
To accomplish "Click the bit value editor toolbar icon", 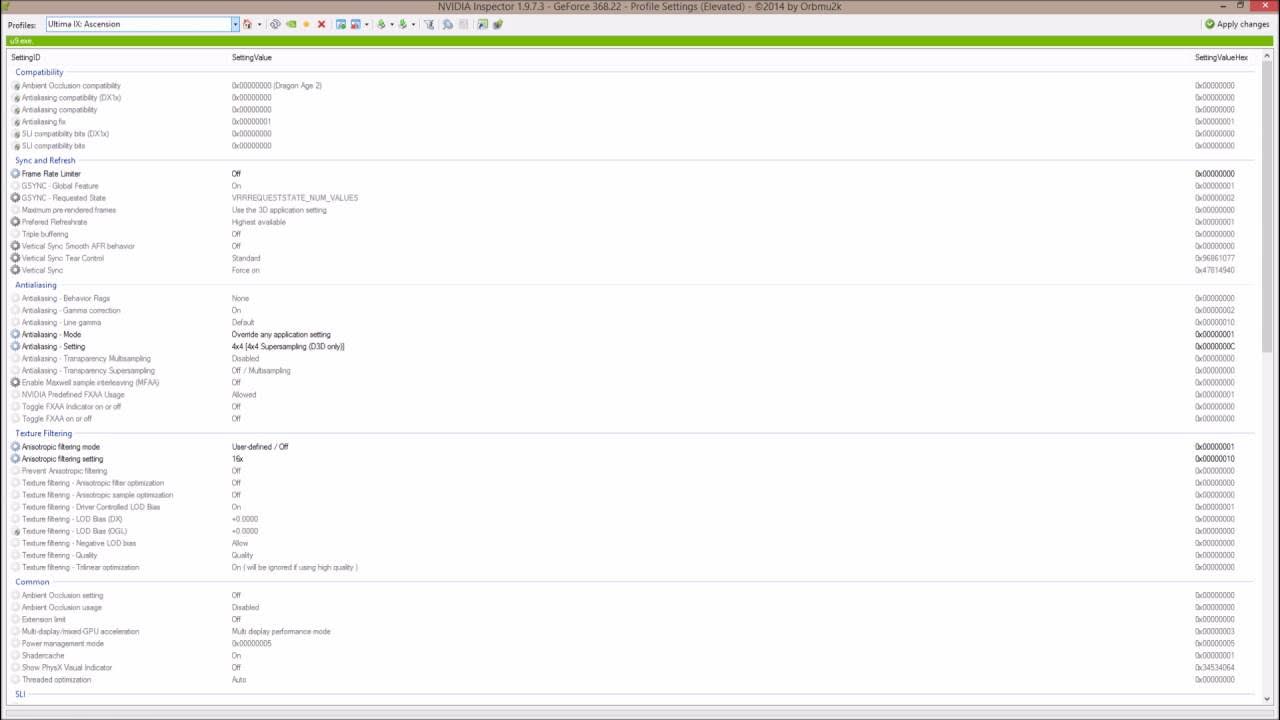I will coord(482,24).
